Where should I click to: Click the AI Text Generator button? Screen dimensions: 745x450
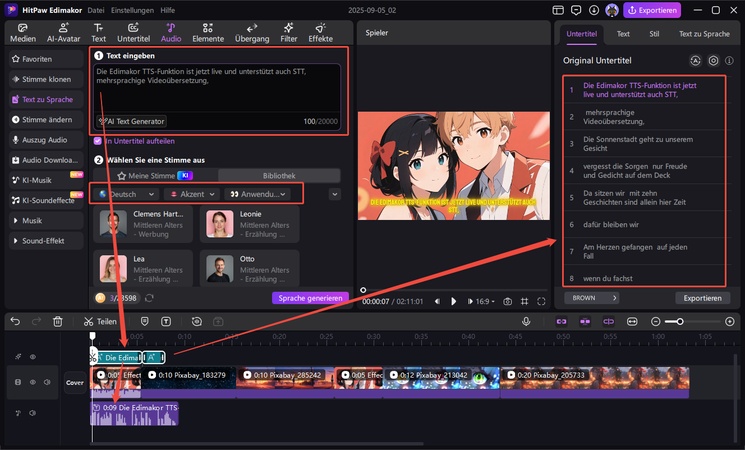coord(132,121)
